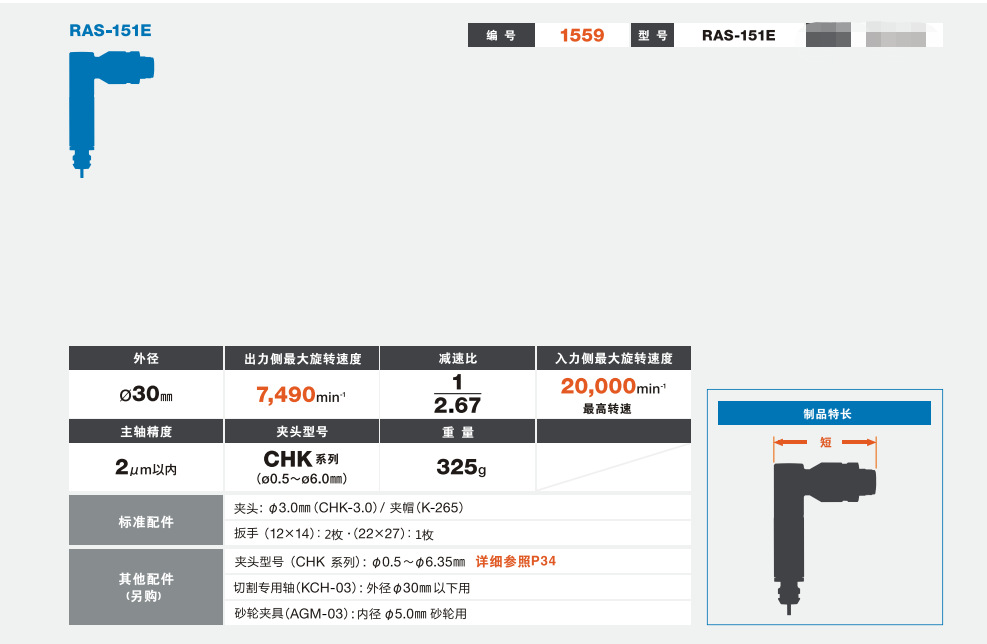Select the blue RAS-151E product silhouette icon

click(x=110, y=115)
